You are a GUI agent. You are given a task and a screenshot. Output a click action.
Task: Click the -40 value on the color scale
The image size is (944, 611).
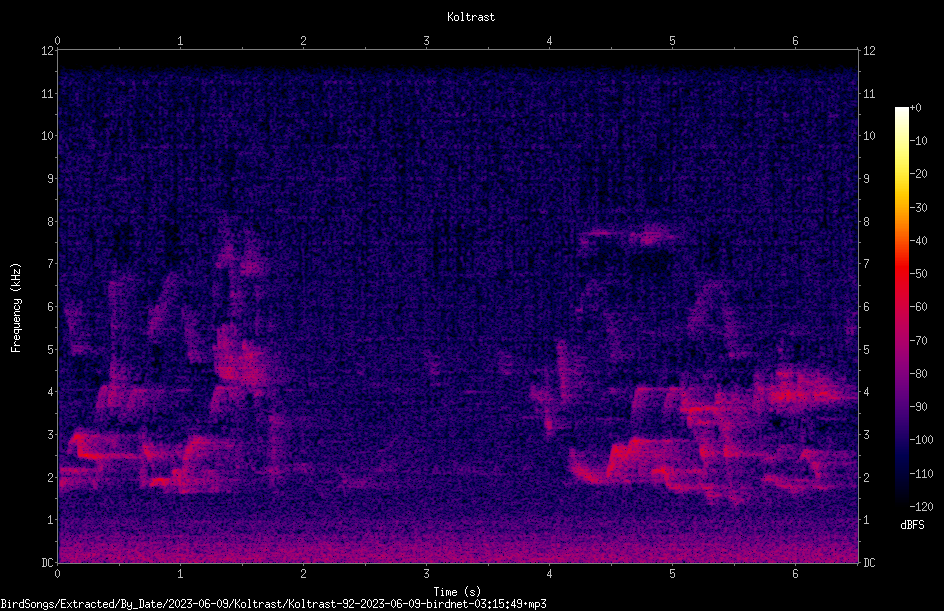pos(918,241)
